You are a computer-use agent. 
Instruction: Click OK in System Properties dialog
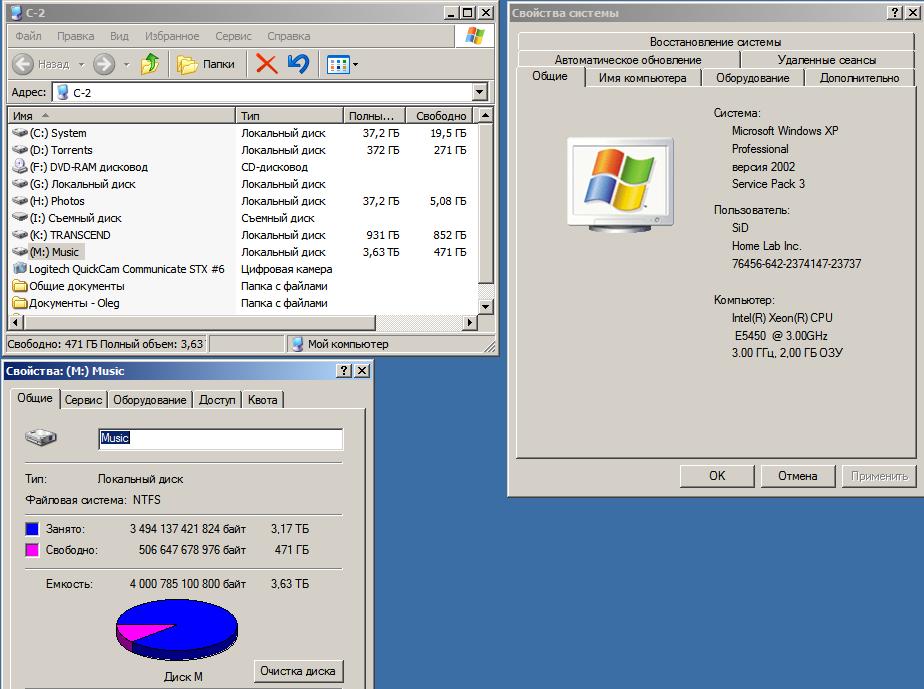pyautogui.click(x=717, y=476)
